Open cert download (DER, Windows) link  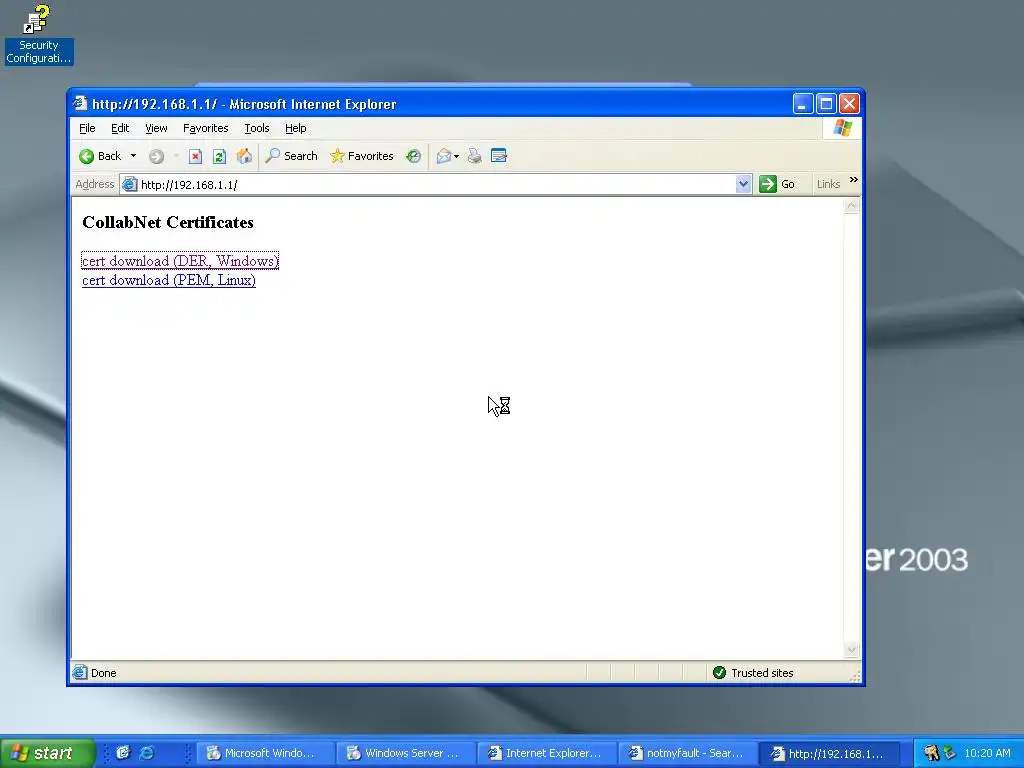[x=180, y=261]
